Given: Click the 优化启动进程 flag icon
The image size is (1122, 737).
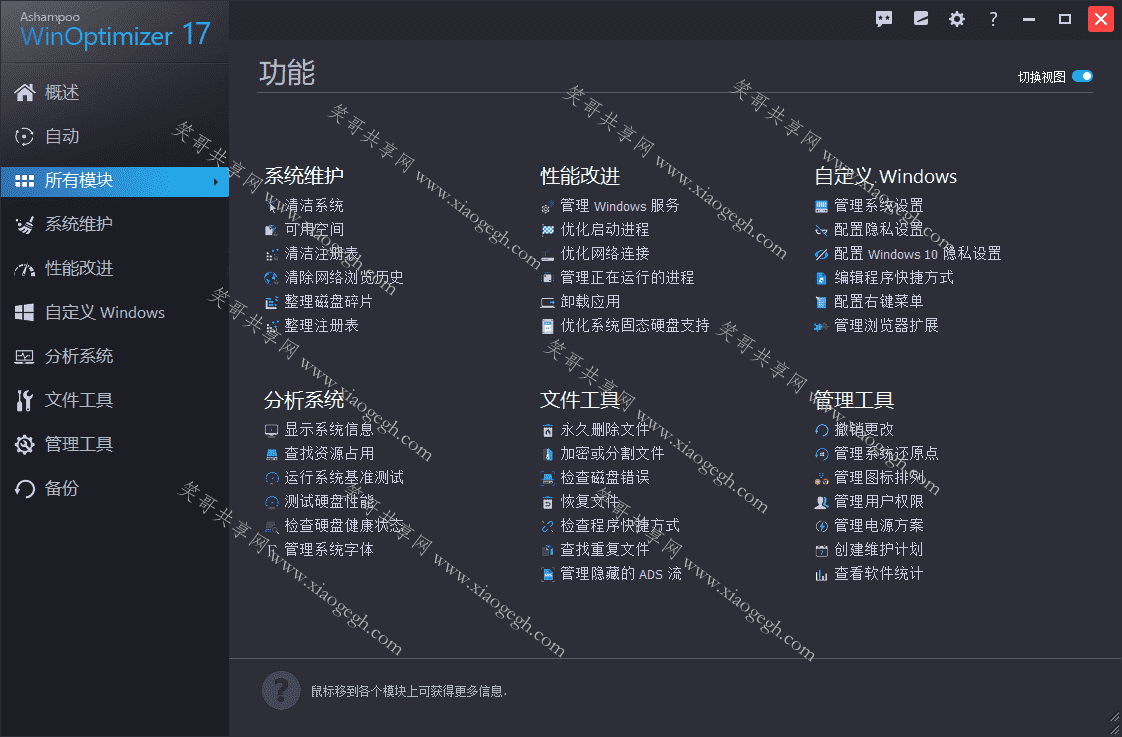Looking at the screenshot, I should click(x=547, y=230).
